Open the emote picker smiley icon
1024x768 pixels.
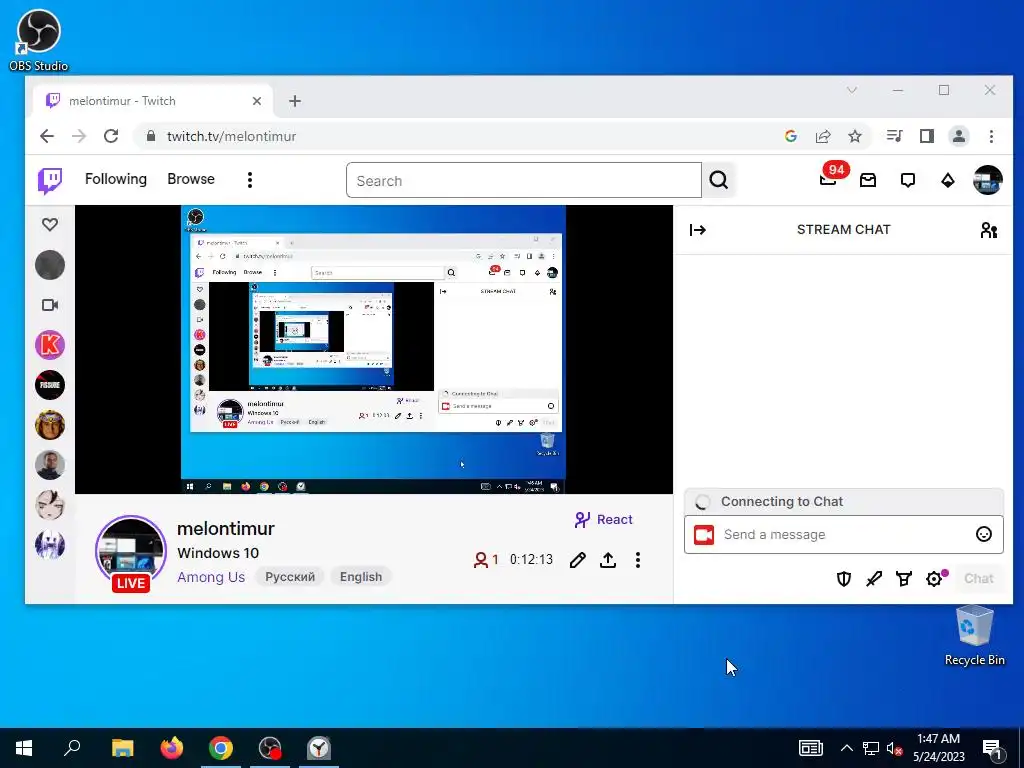point(984,534)
